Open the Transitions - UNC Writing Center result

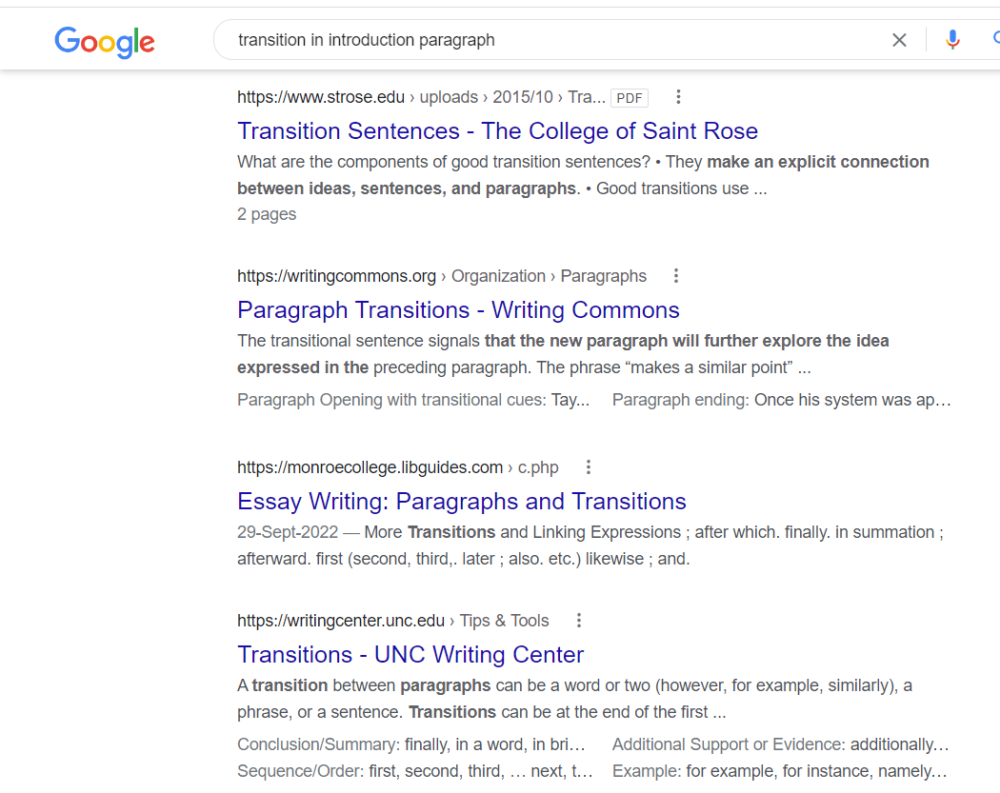pos(410,654)
